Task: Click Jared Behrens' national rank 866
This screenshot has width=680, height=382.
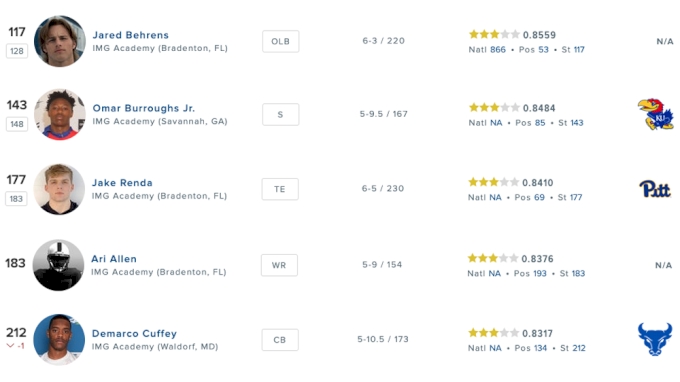Action: coord(498,49)
